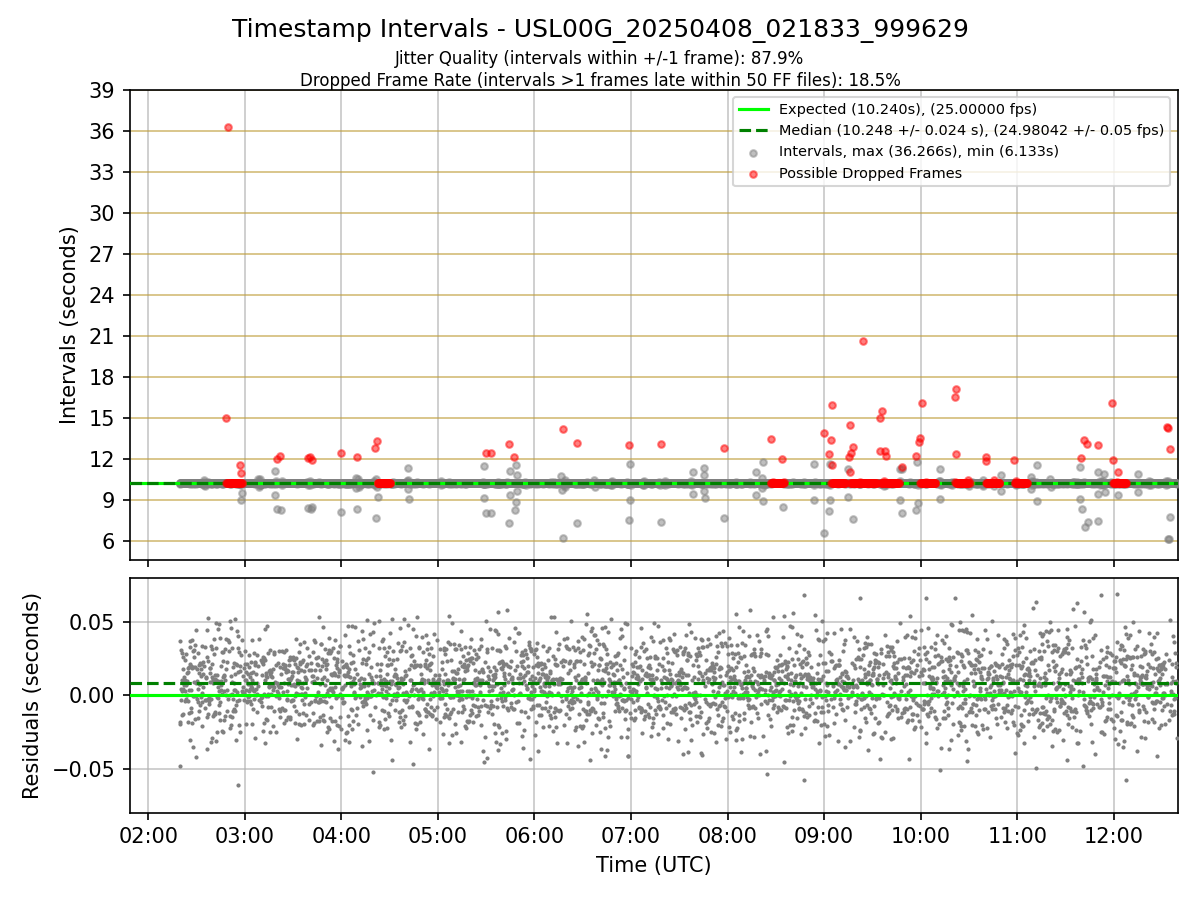Viewport: 1200px width, 900px height.
Task: Click the '08:00' x-axis tick label
Action: click(727, 834)
